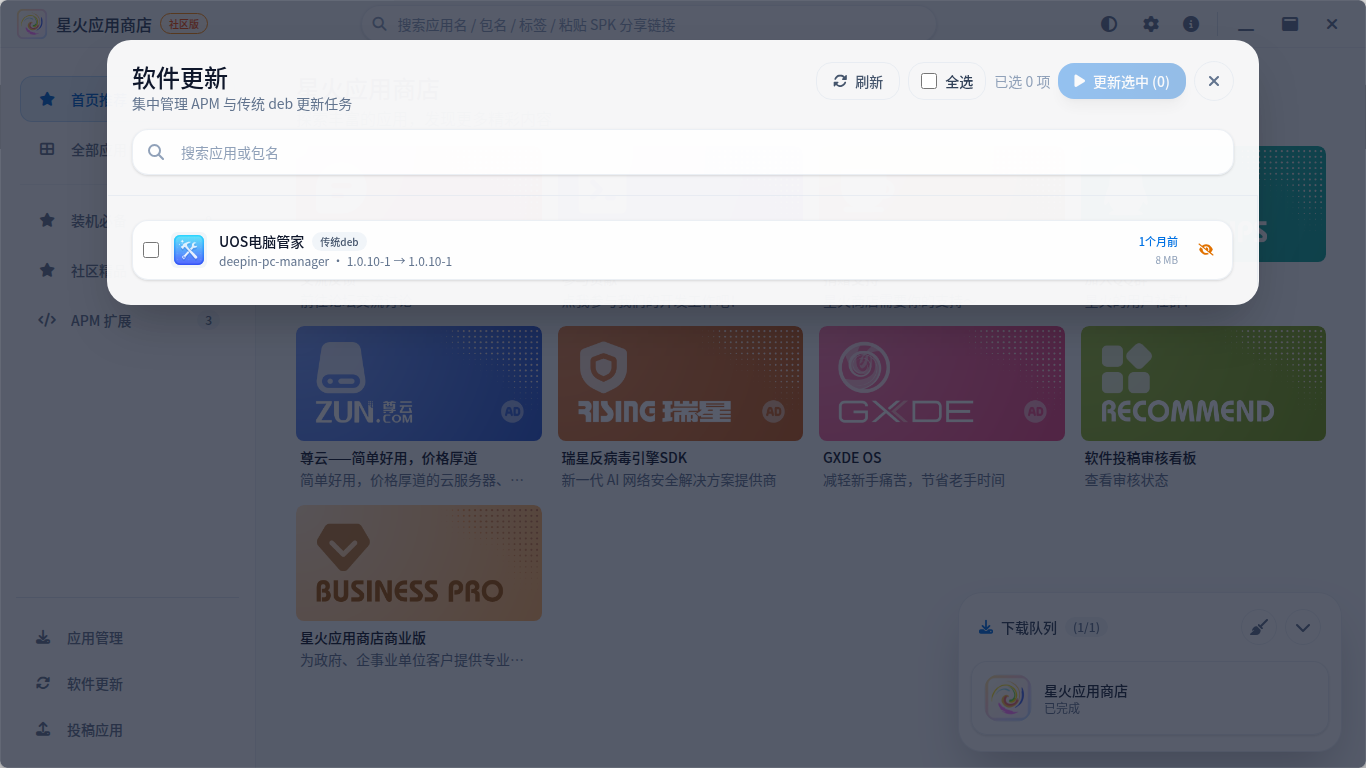Viewport: 1366px width, 768px height.
Task: Click the 社区版 badge in title bar
Action: tap(184, 24)
